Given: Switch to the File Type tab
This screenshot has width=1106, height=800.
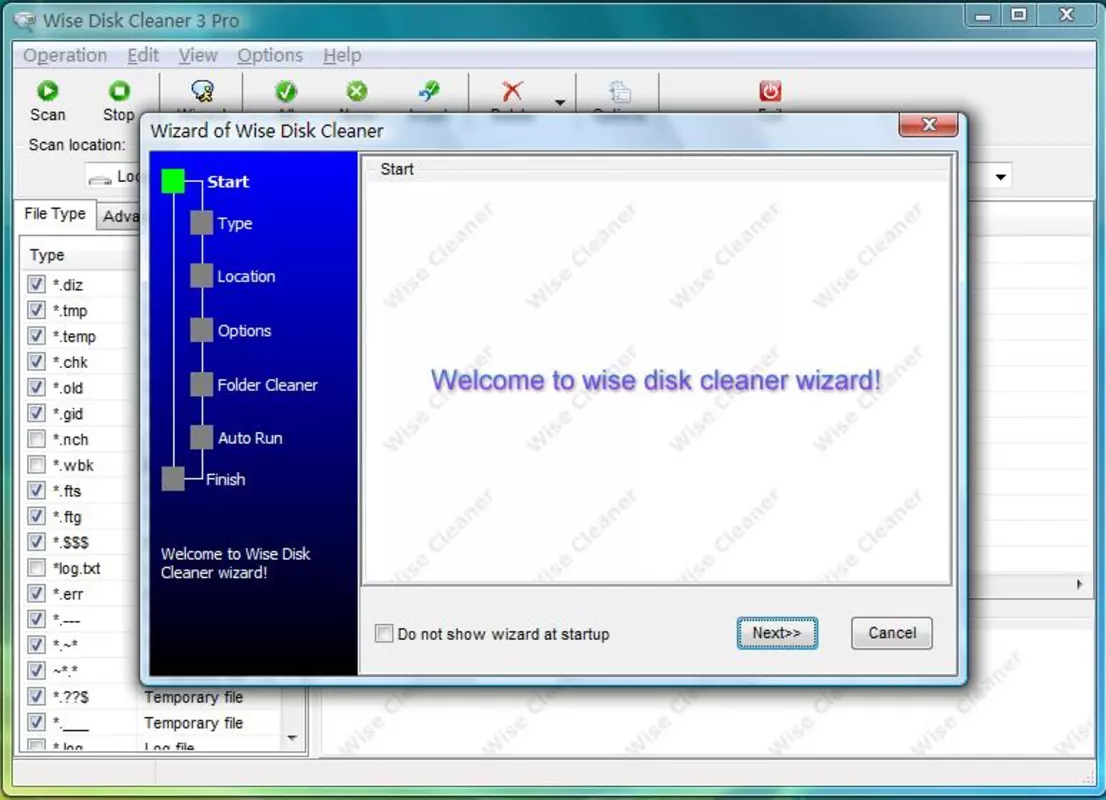Looking at the screenshot, I should point(54,214).
